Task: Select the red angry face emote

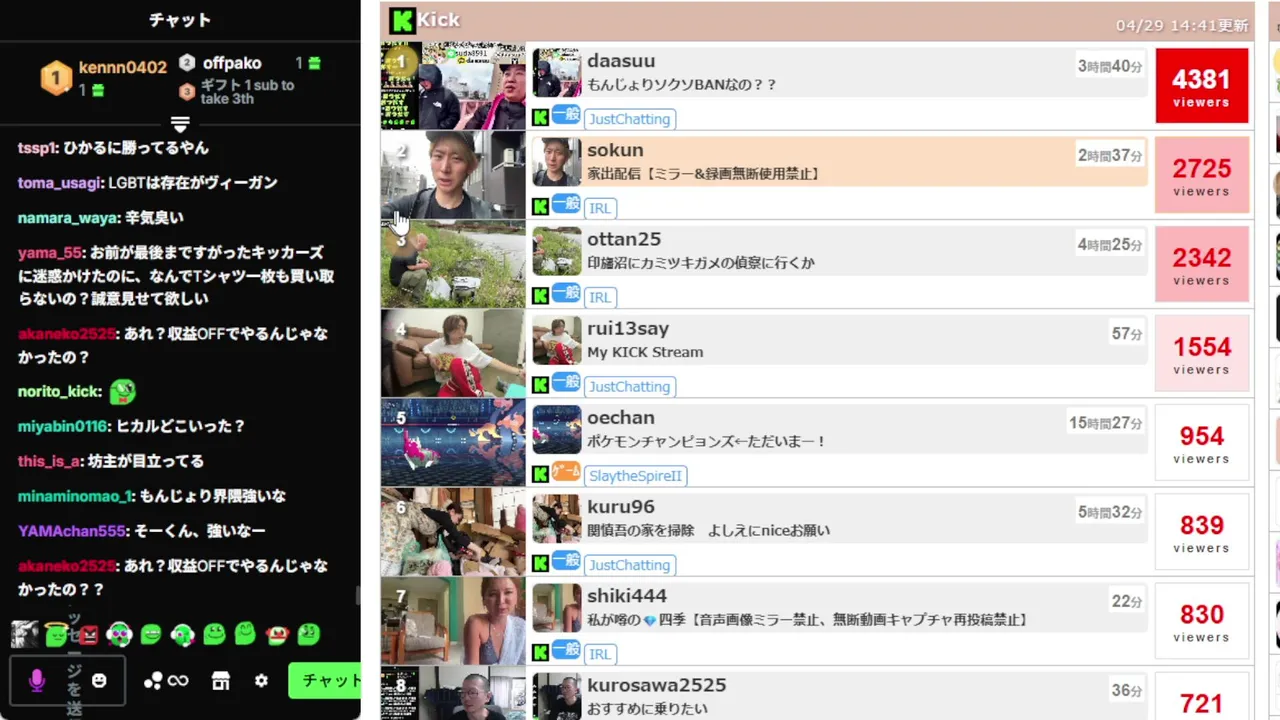Action: click(89, 634)
